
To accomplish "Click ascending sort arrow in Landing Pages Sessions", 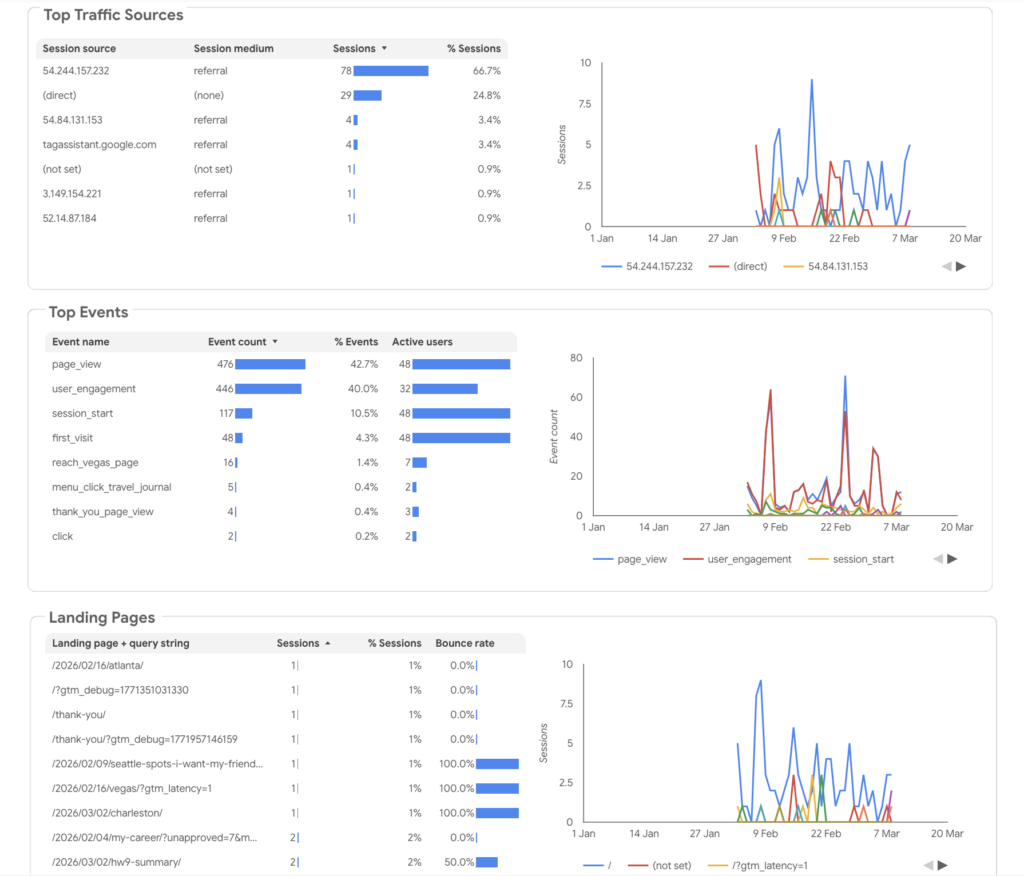I will tap(328, 643).
